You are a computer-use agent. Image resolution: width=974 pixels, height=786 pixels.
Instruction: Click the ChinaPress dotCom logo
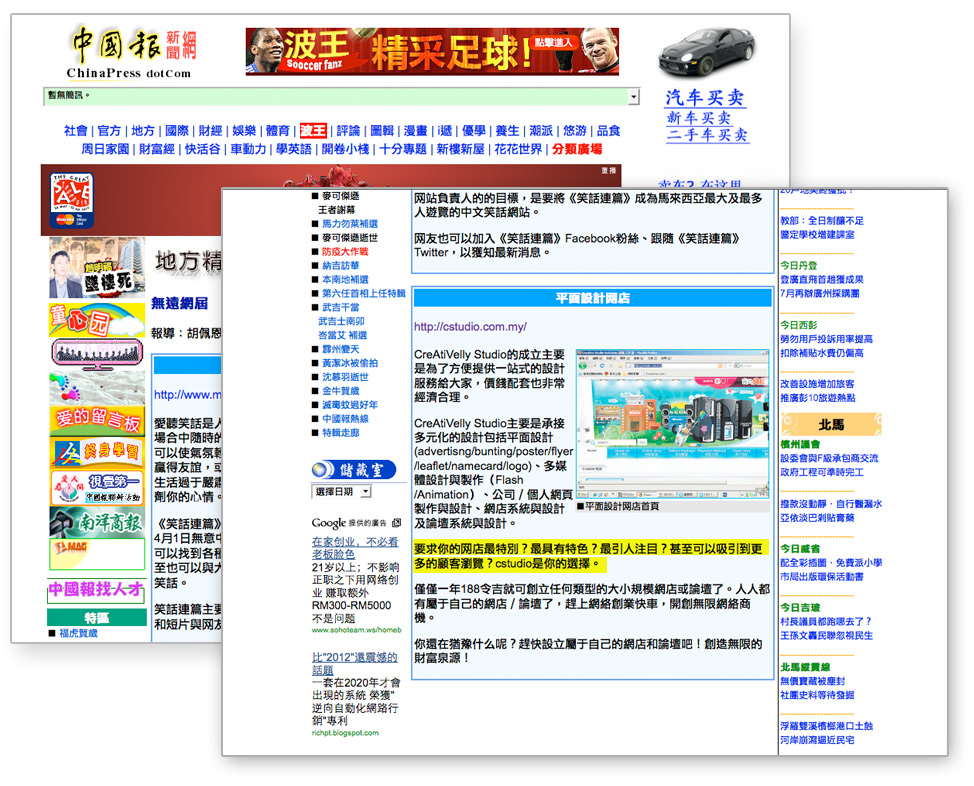click(132, 53)
